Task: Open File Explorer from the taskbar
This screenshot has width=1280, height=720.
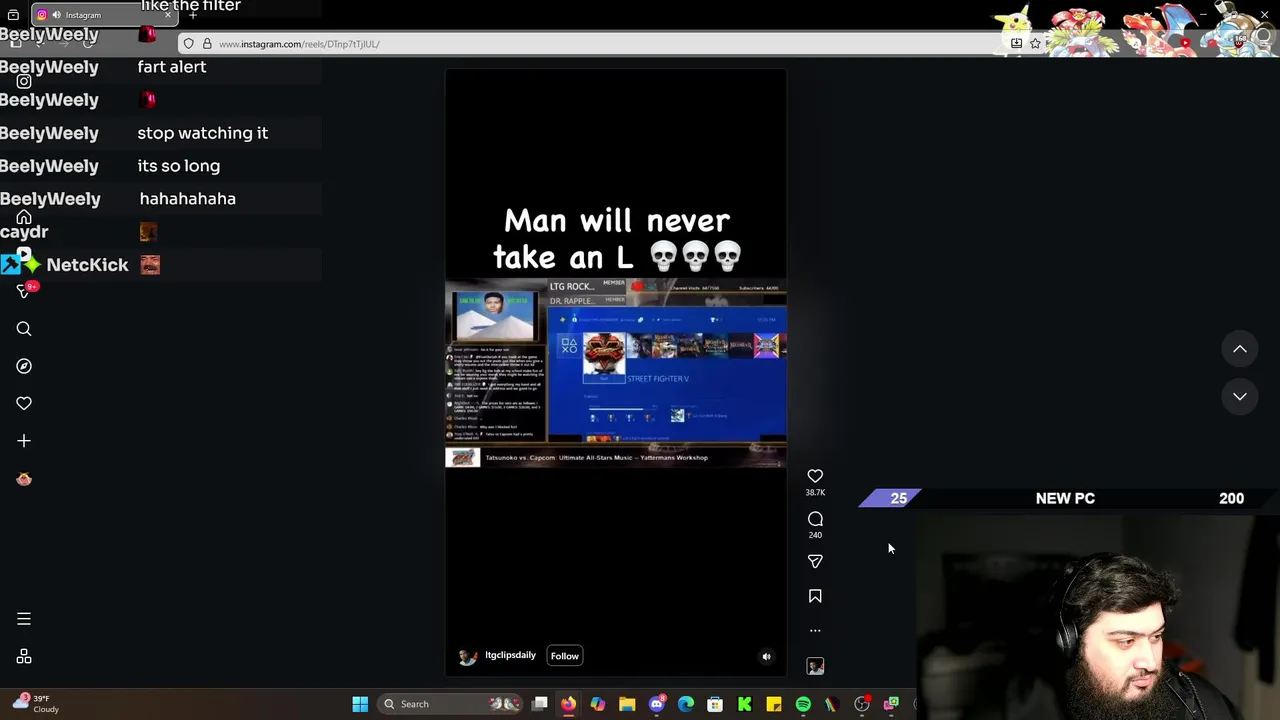Action: [627, 704]
